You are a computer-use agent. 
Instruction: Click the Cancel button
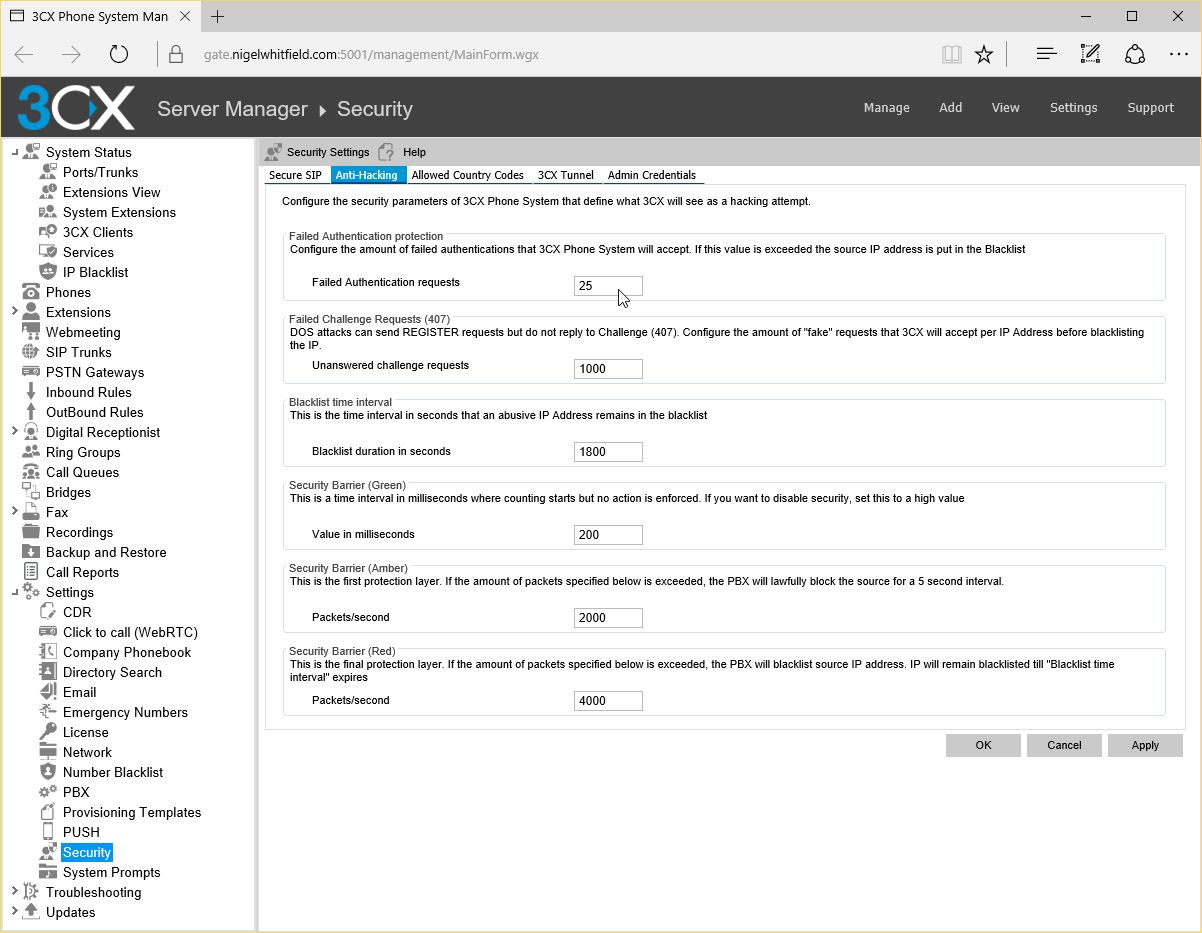point(1064,745)
